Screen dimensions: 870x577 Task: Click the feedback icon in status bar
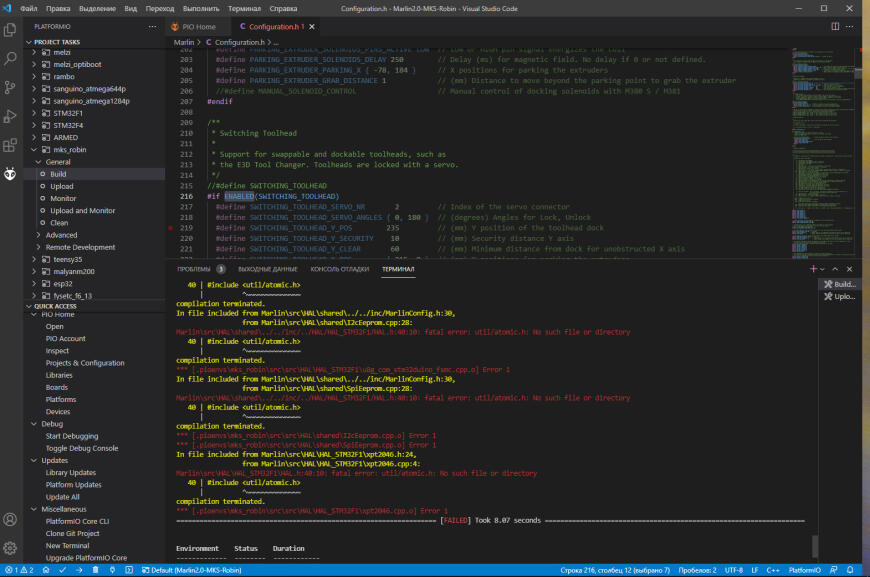[833, 570]
